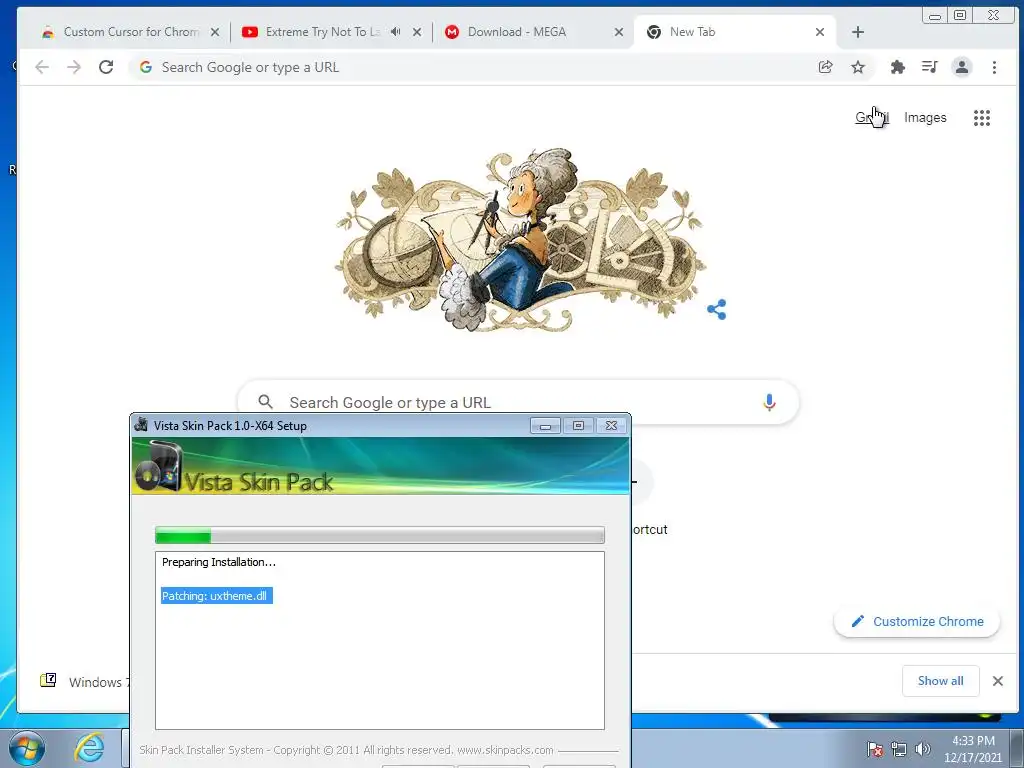Open the Google Doodle illustration
The height and width of the screenshot is (768, 1024).
tap(520, 240)
